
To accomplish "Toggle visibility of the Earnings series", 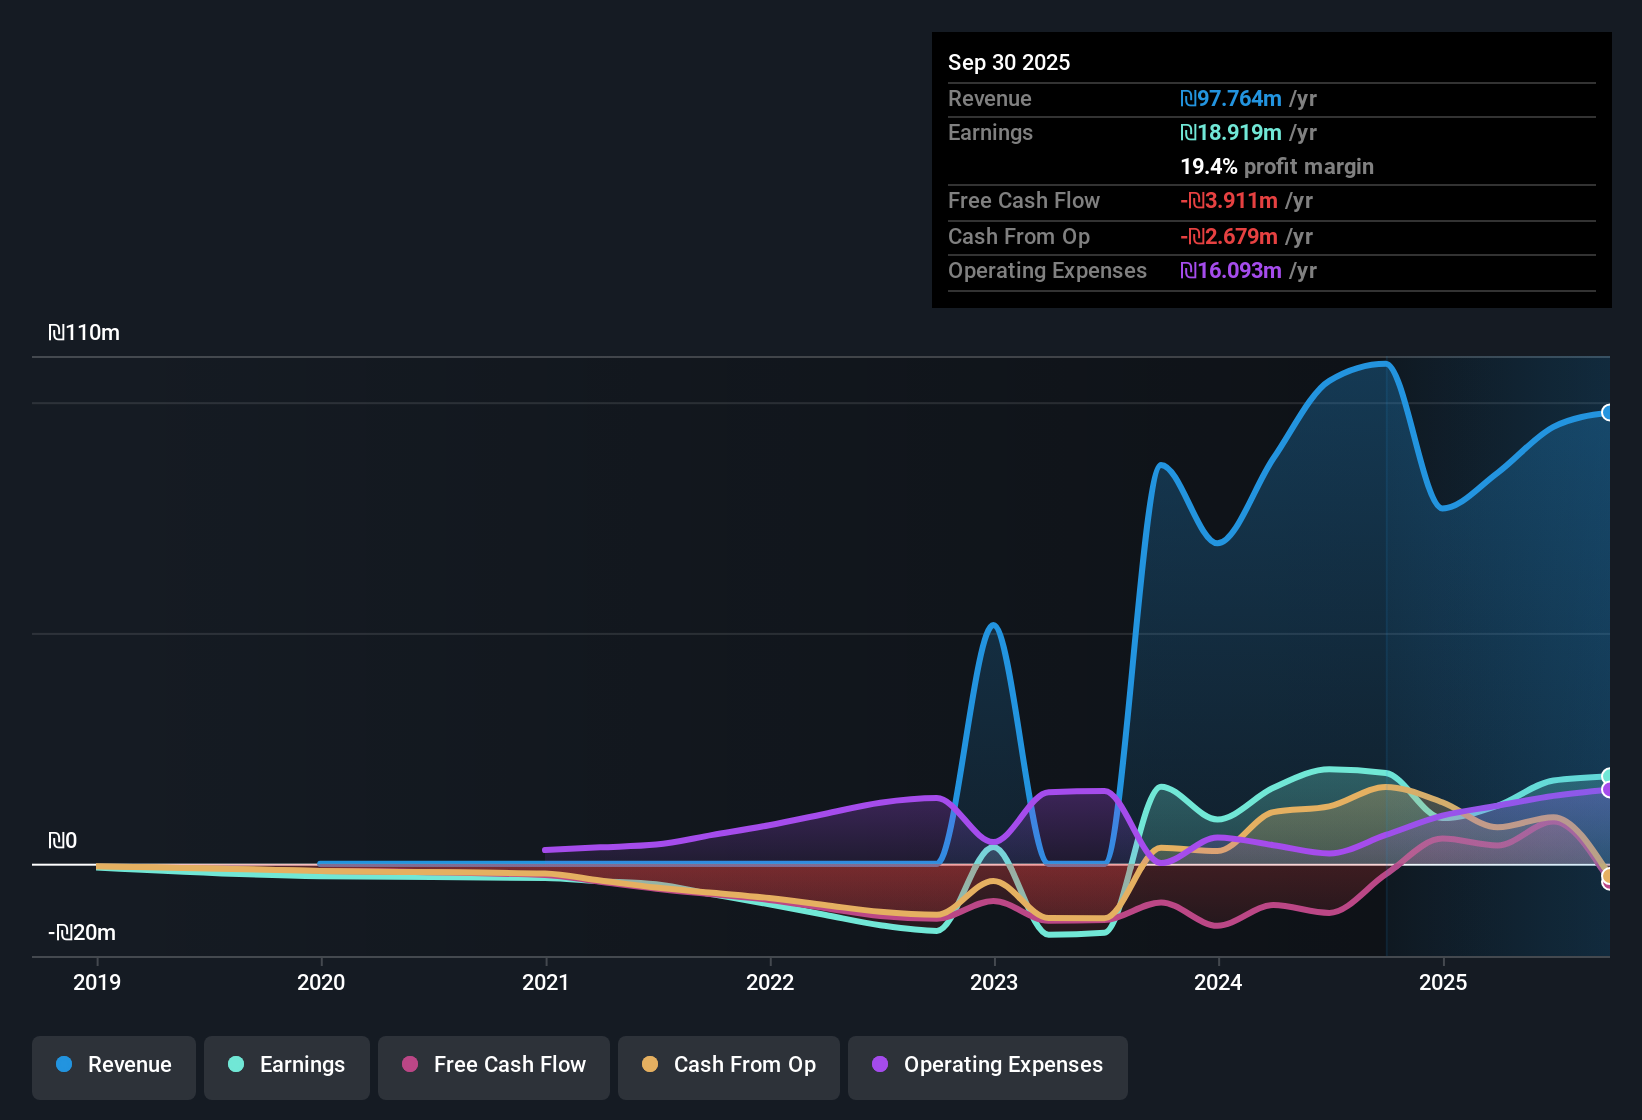I will pyautogui.click(x=286, y=1065).
